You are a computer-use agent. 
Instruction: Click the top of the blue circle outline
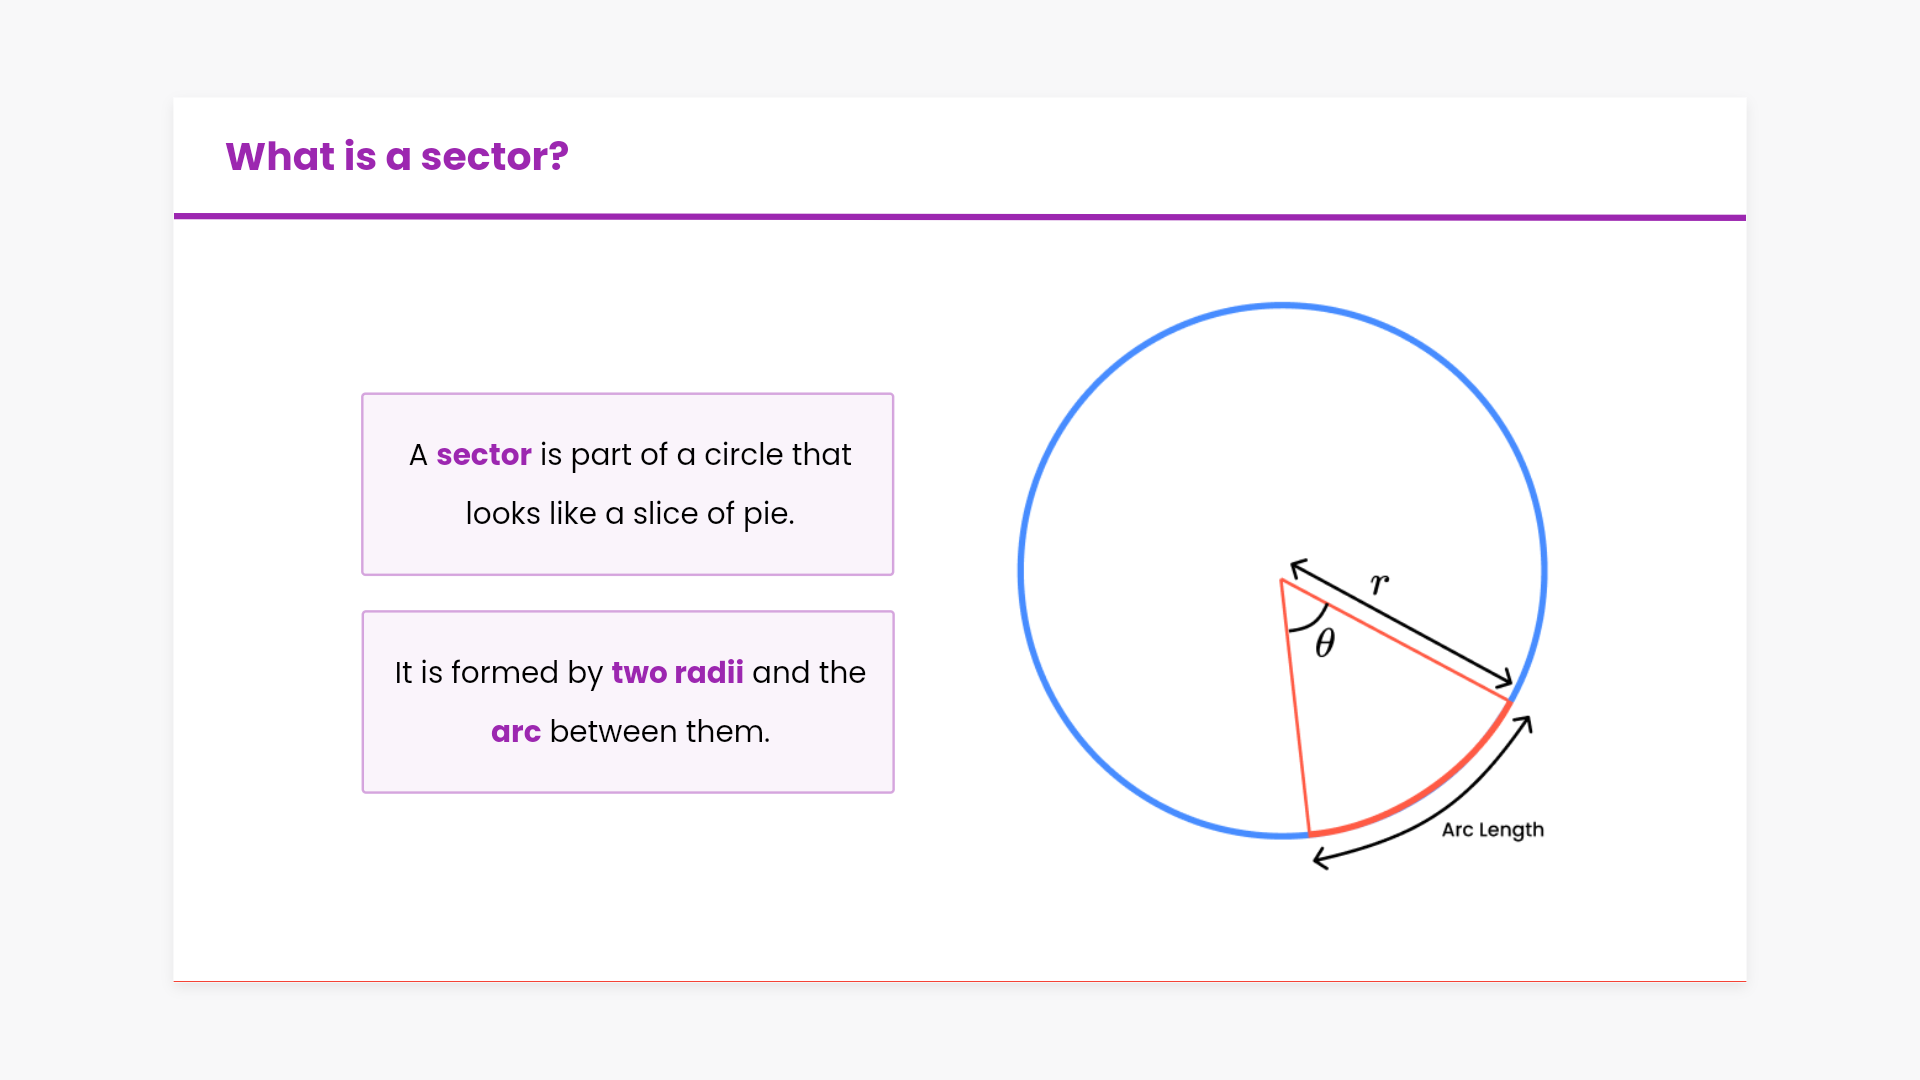[x=1282, y=306]
